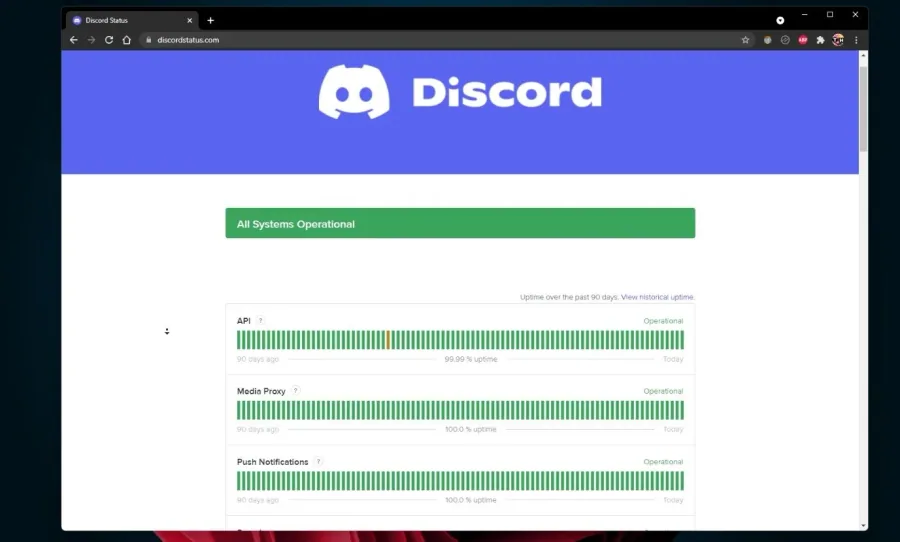Click the Media Proxy Operational status text
Screen dimensions: 900x542
663,391
